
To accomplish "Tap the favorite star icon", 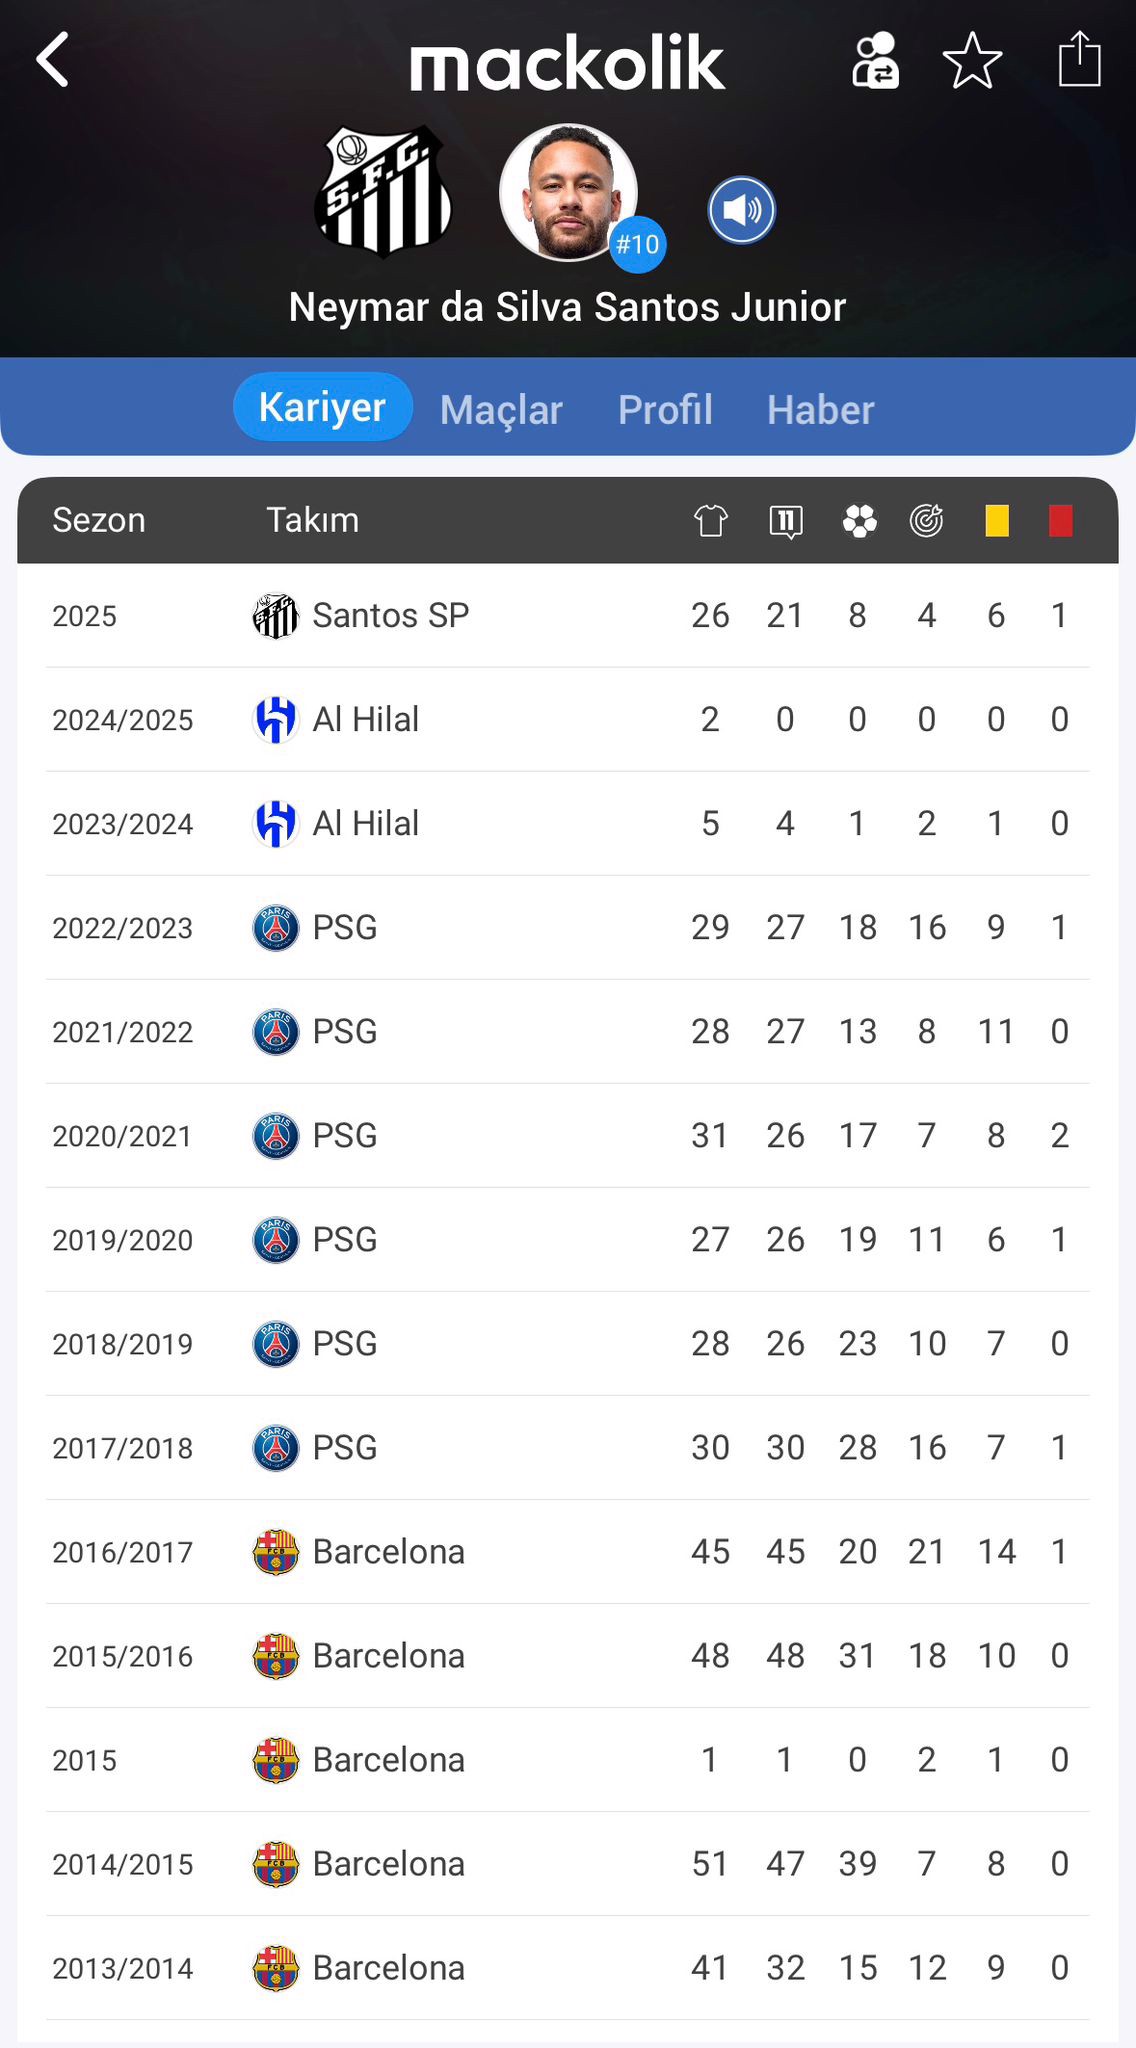I will click(972, 61).
